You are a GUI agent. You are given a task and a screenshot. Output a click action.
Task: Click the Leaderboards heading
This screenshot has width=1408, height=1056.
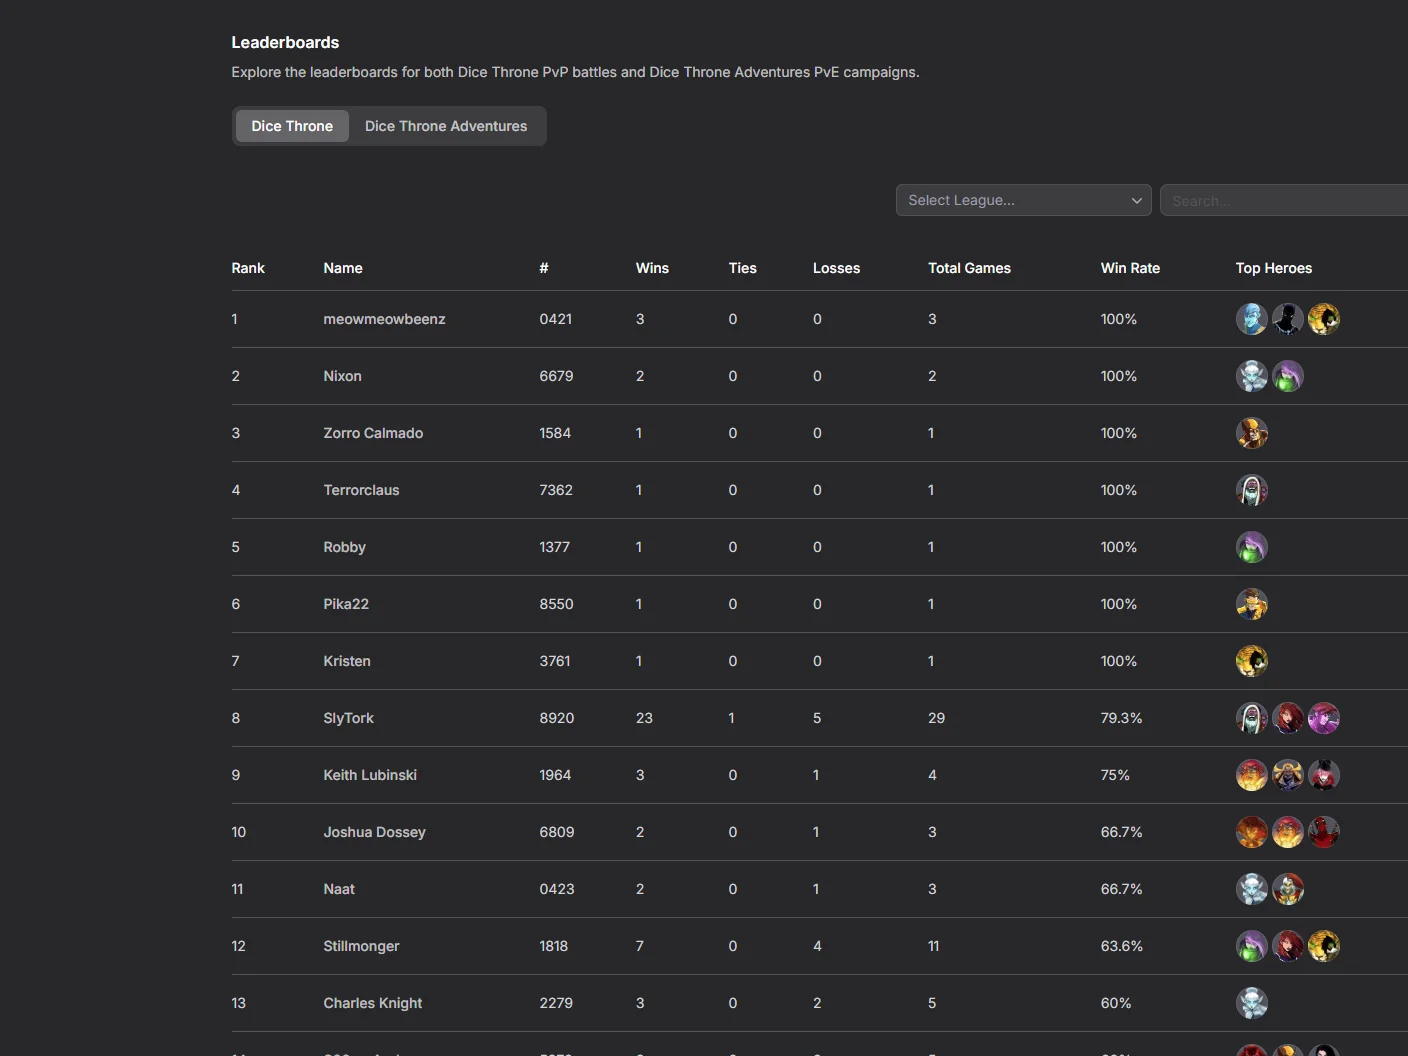coord(285,42)
